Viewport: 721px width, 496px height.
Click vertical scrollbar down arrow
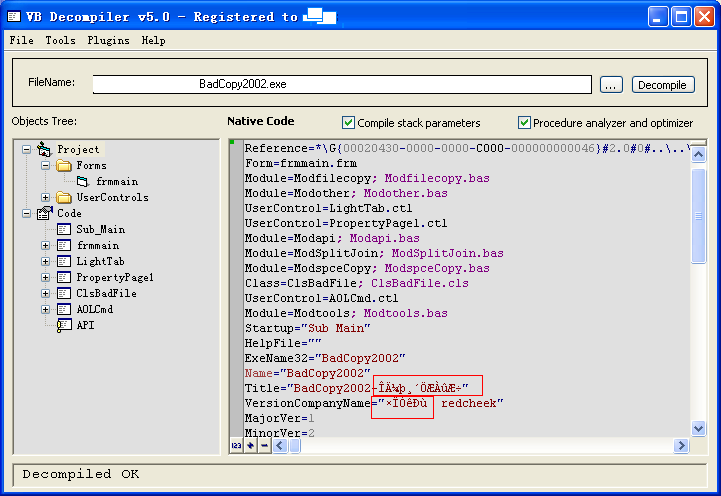[698, 428]
